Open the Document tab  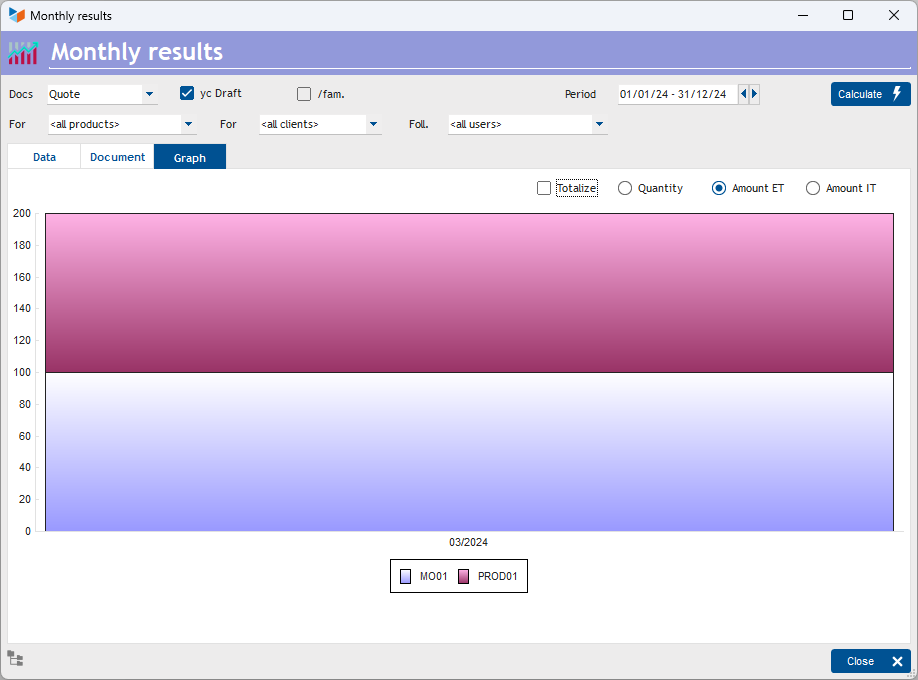coord(118,157)
